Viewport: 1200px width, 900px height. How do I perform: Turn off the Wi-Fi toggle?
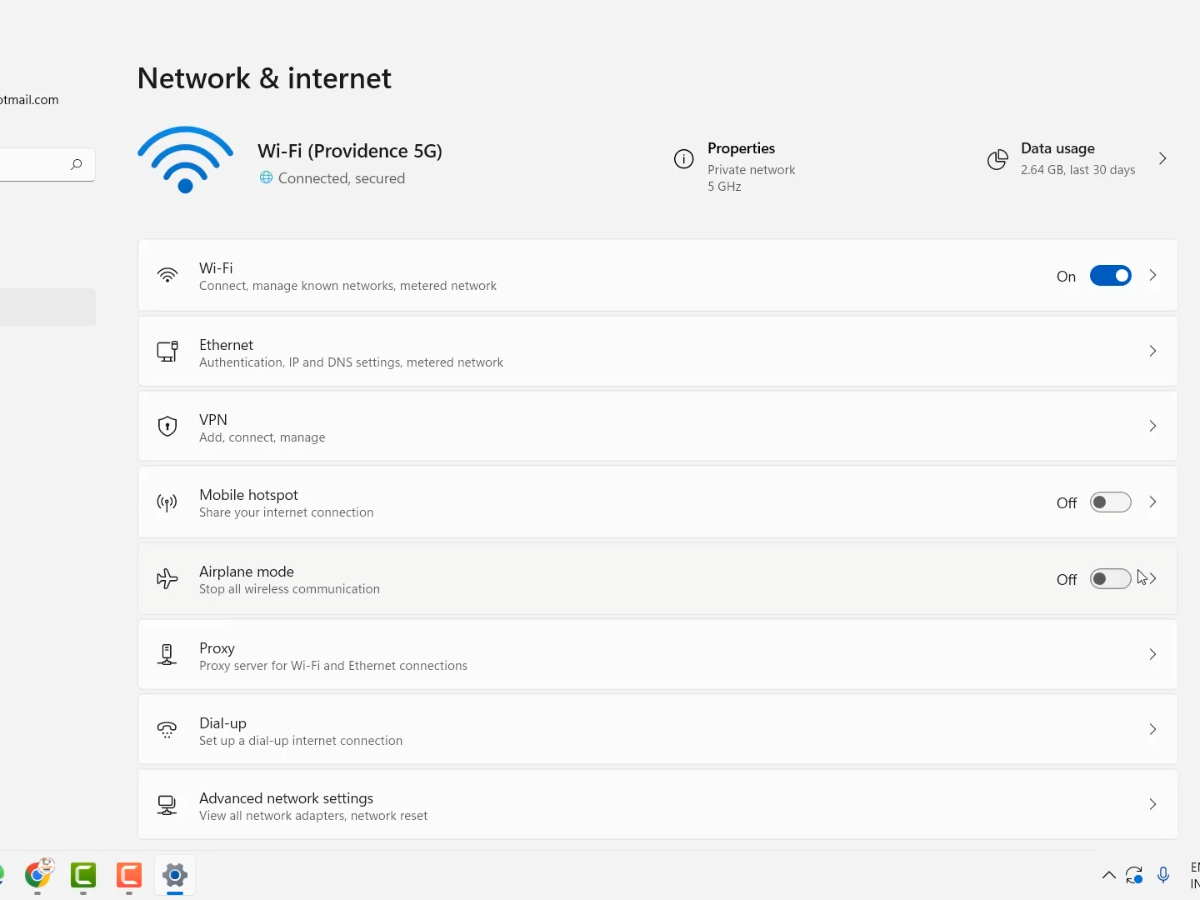click(1110, 276)
